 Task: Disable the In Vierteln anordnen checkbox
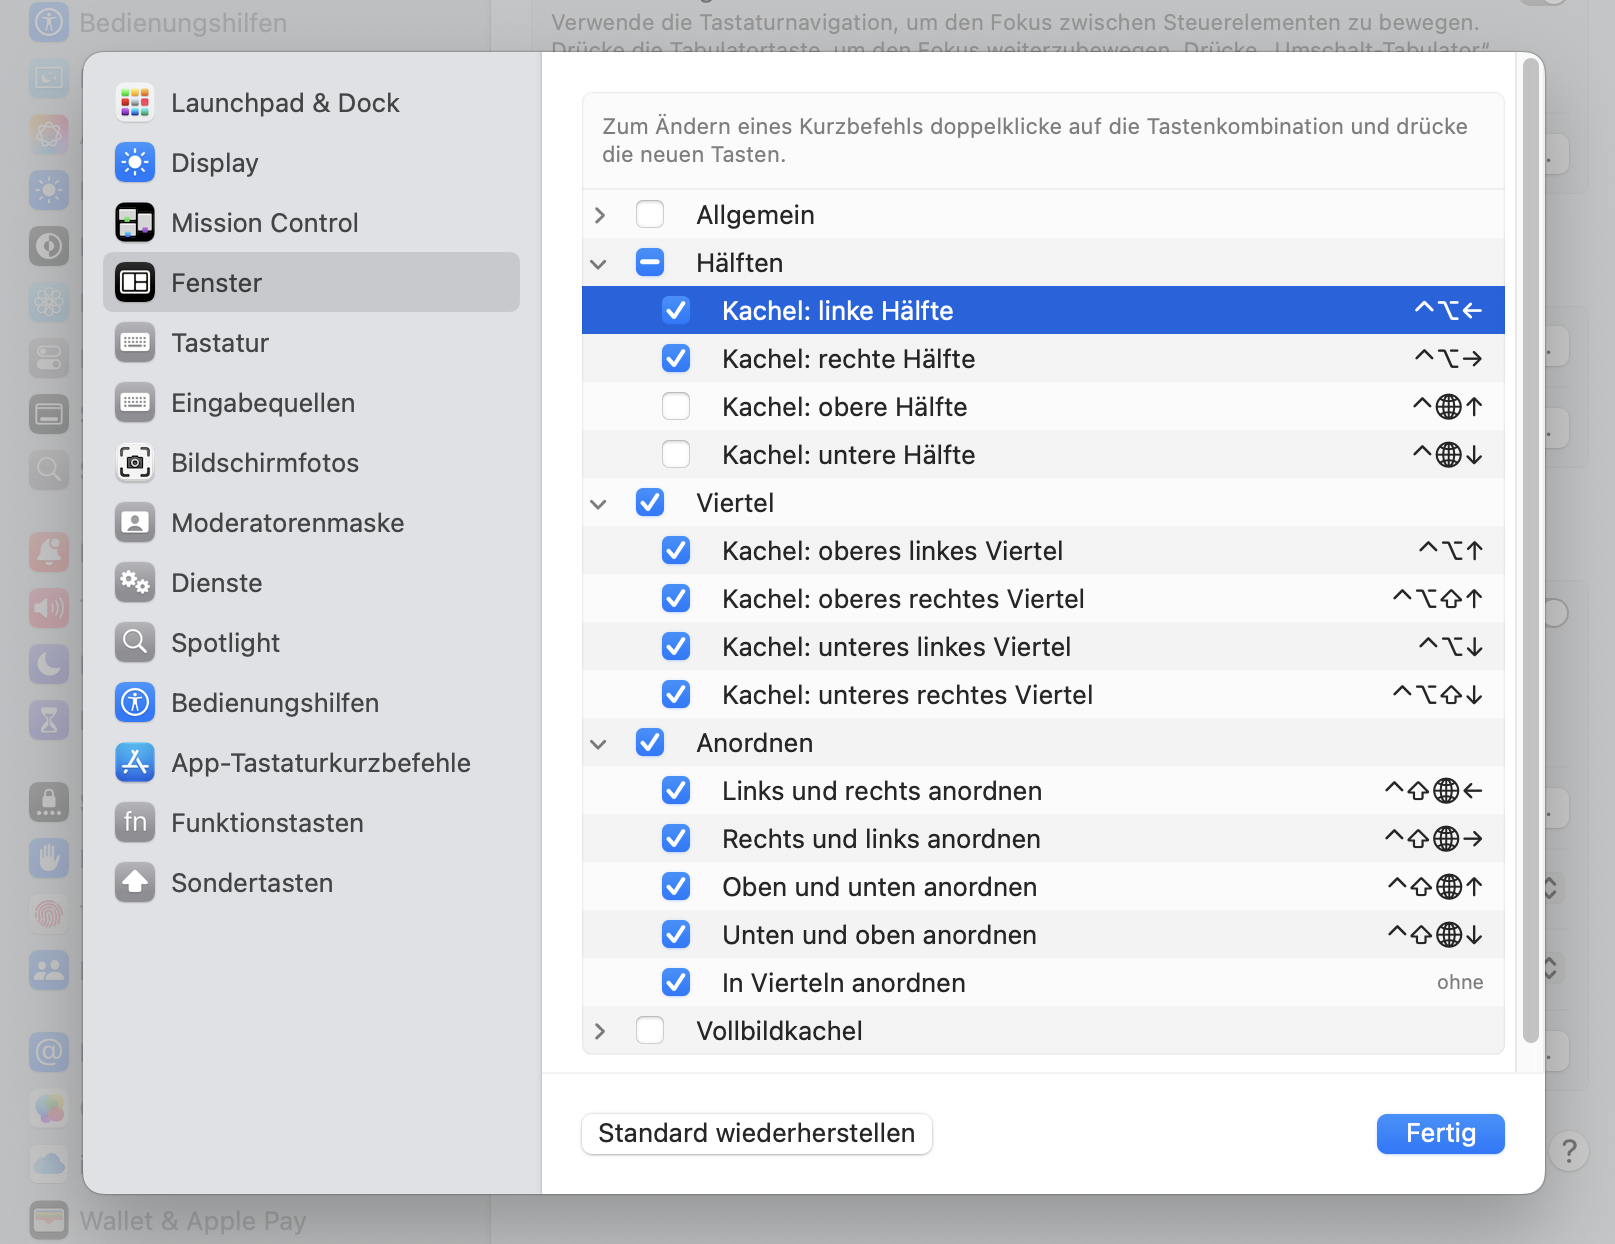pos(676,983)
